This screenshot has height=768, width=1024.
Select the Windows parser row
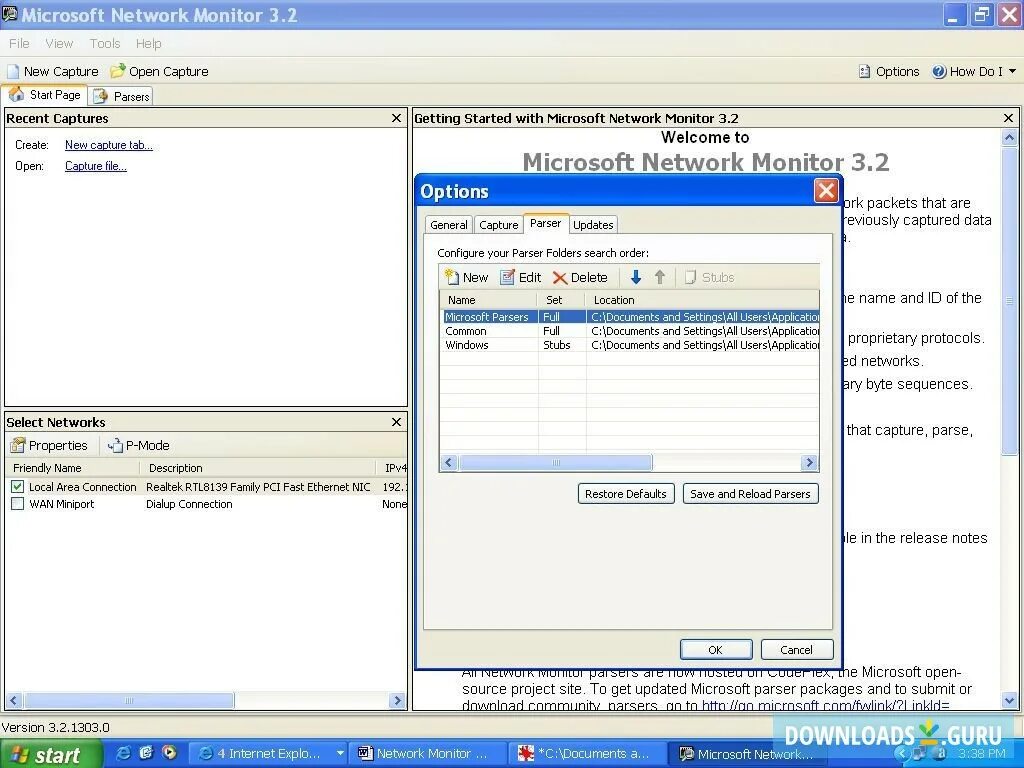pos(630,345)
